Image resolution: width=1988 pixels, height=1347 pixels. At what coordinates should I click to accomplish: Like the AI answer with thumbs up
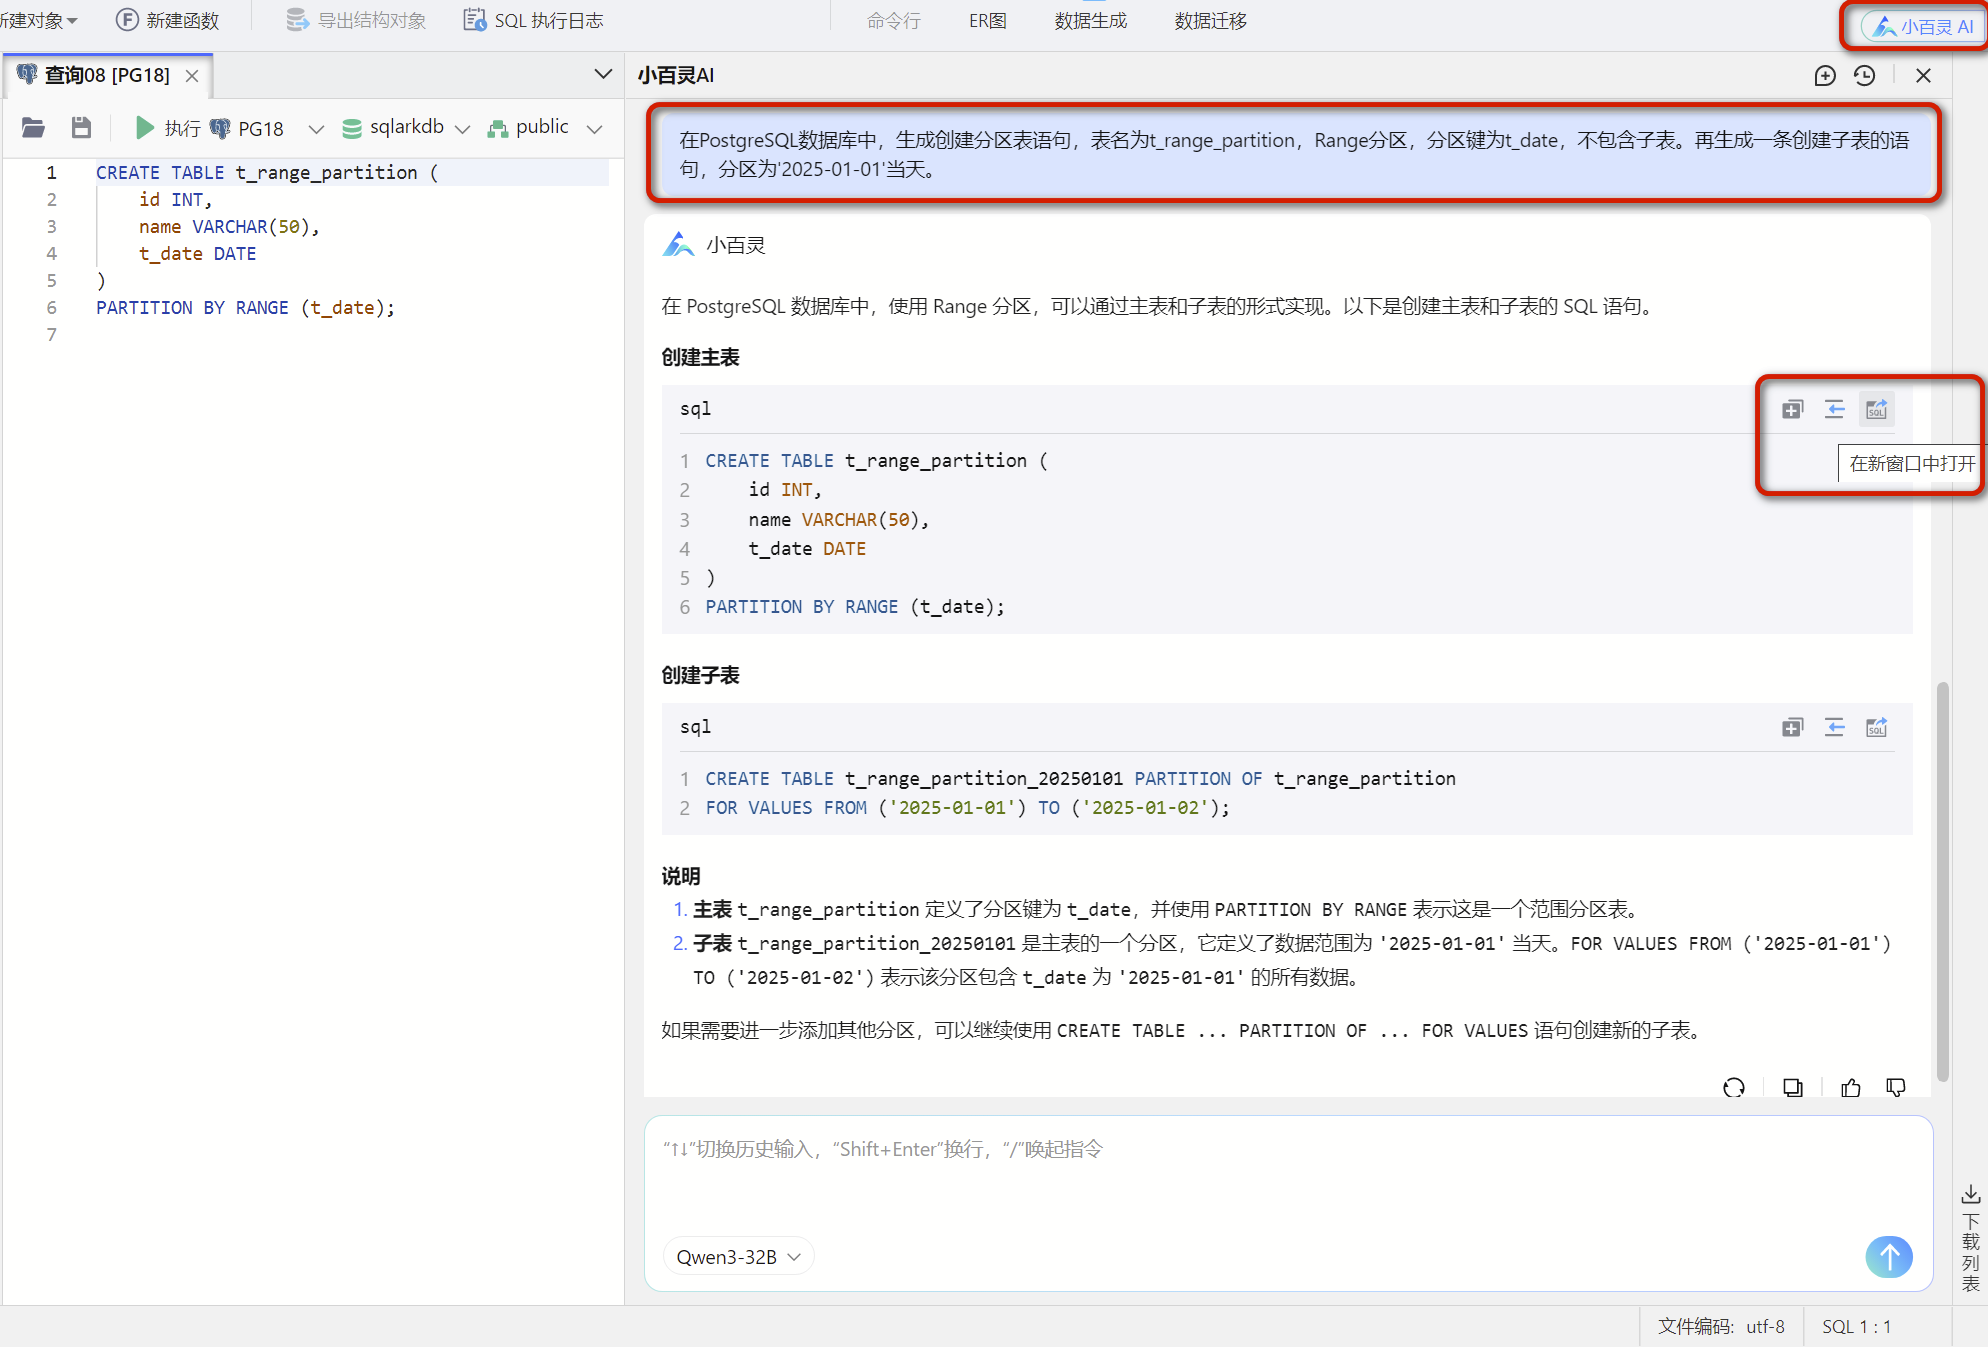click(x=1851, y=1088)
